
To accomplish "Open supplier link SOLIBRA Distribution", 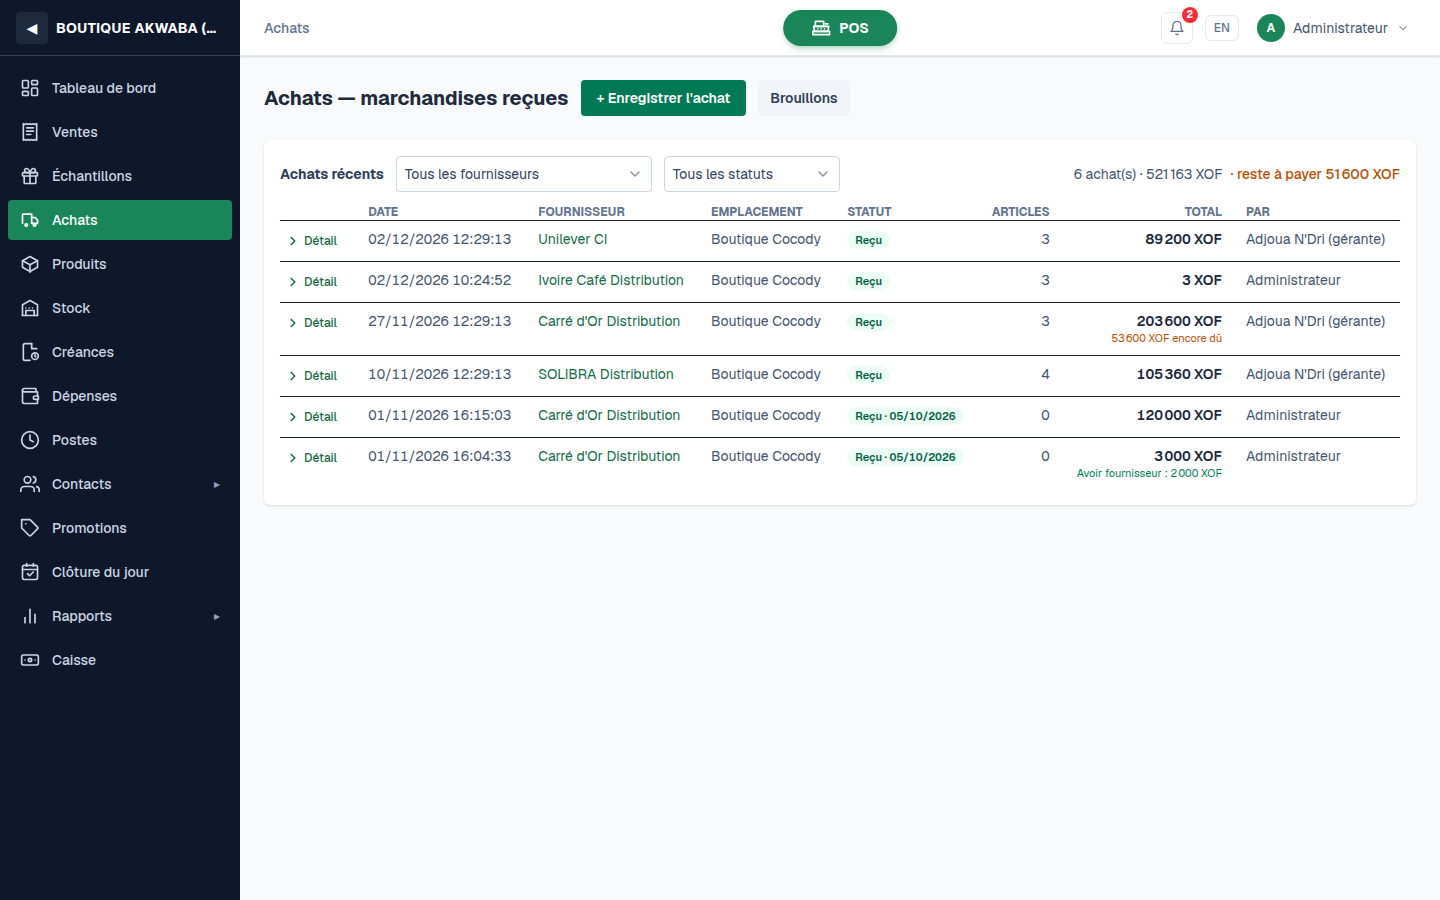I will [x=606, y=374].
